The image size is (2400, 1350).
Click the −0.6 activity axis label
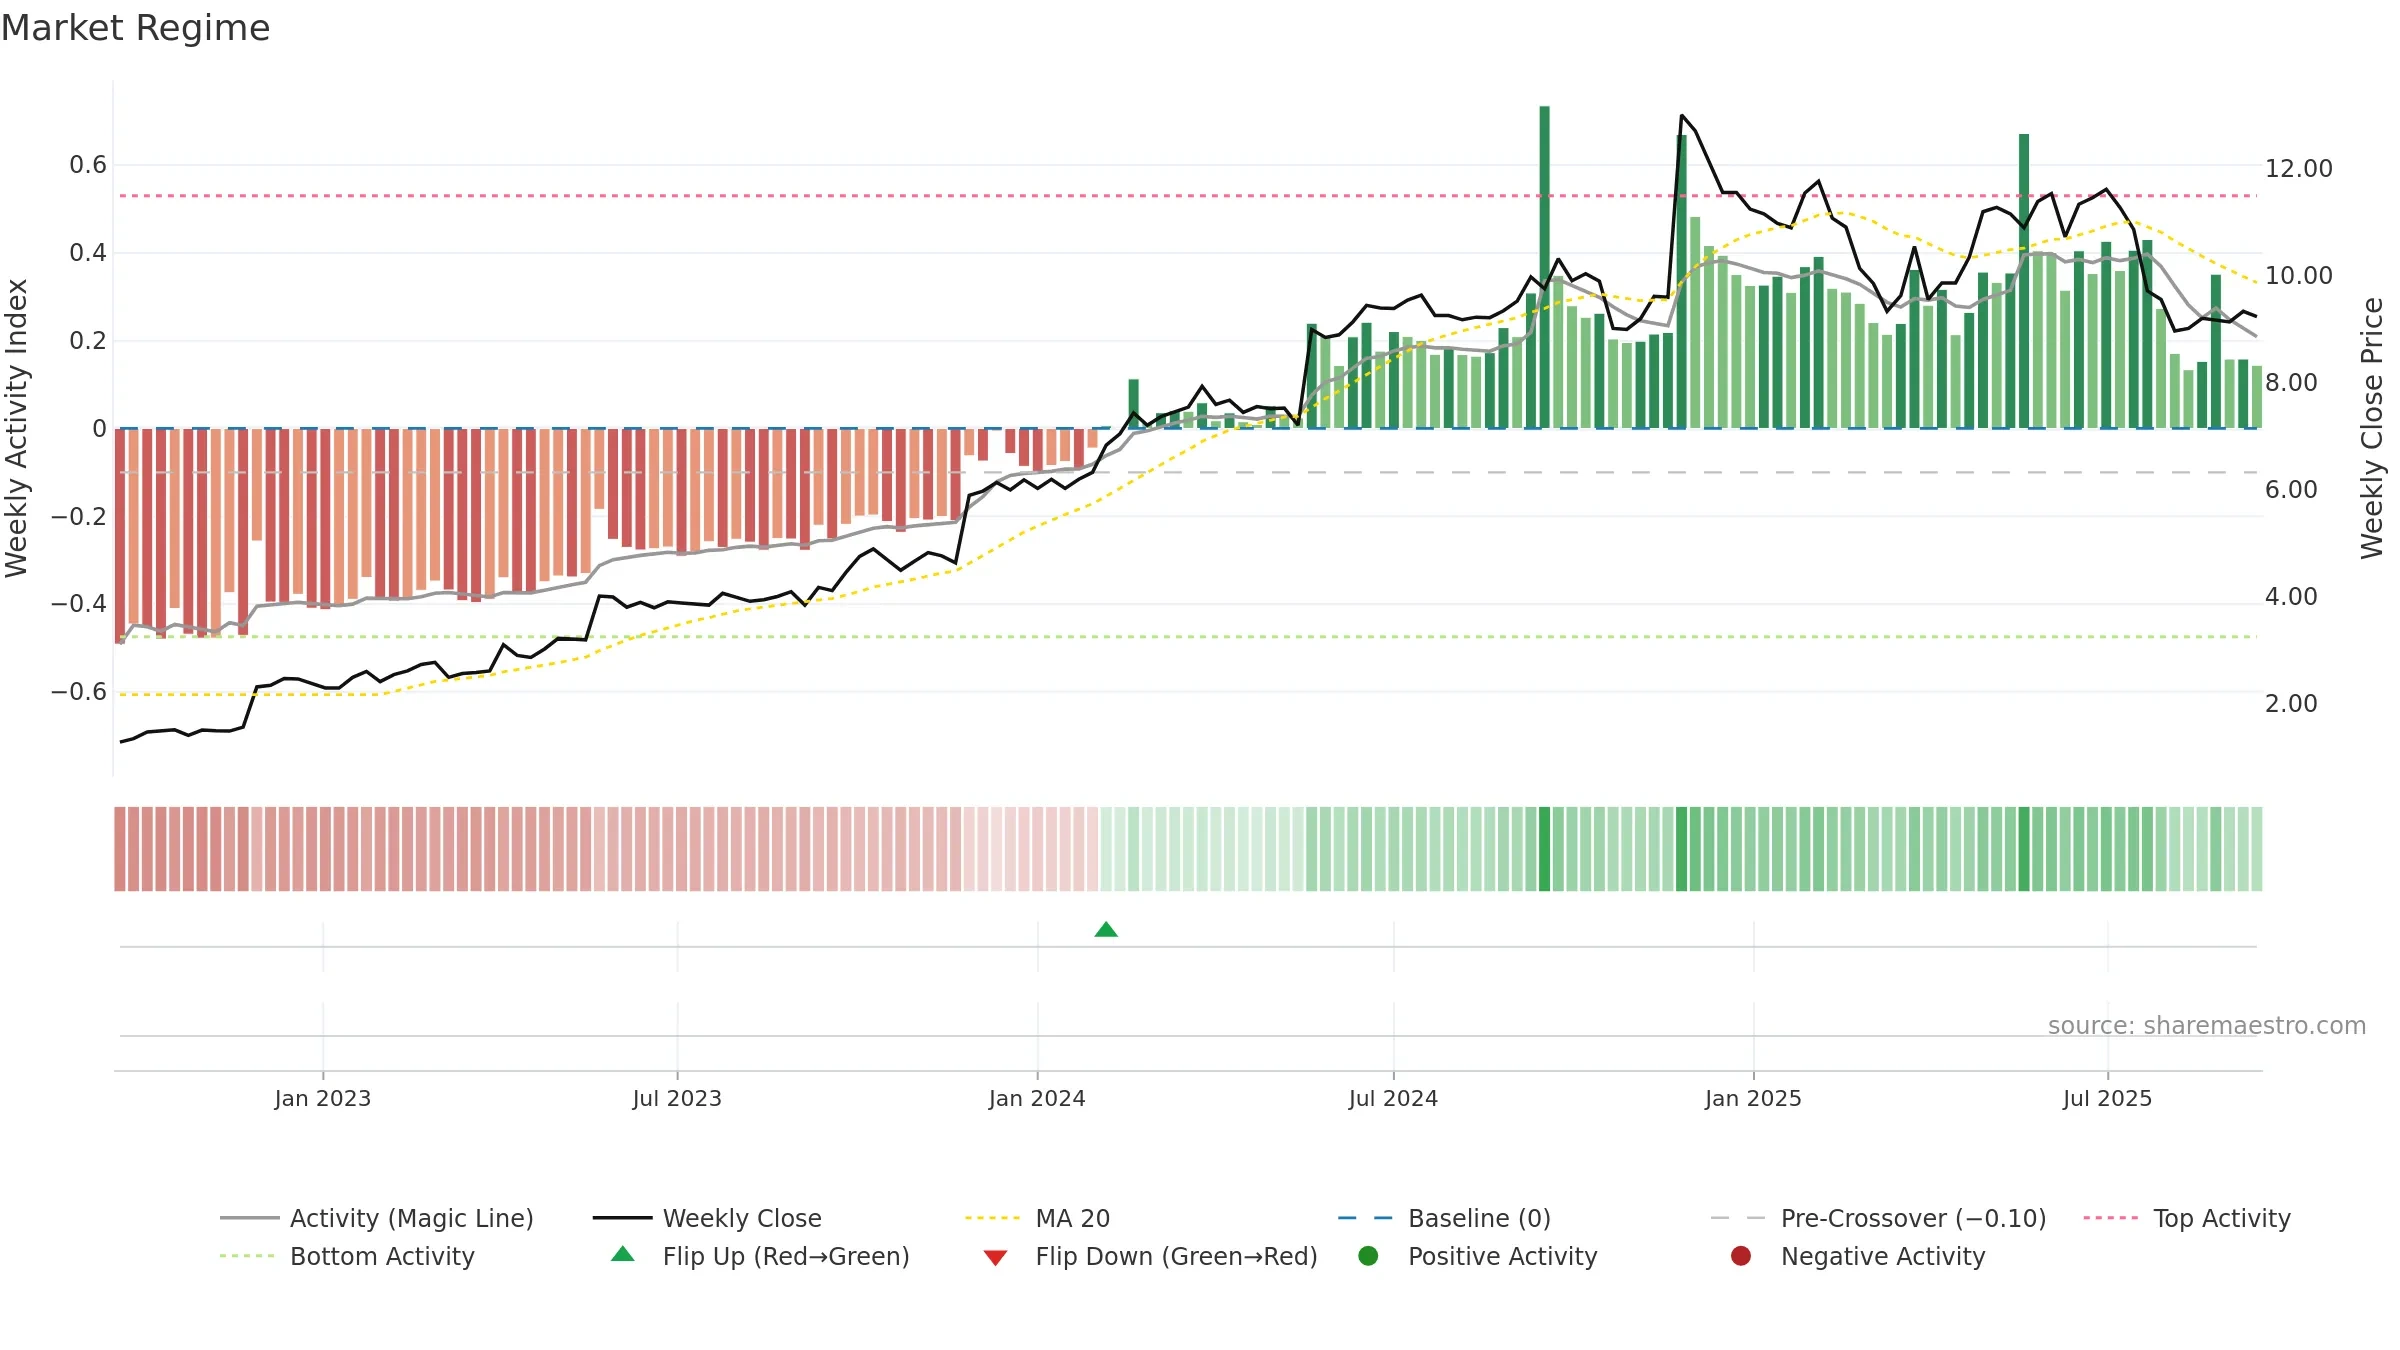(79, 692)
